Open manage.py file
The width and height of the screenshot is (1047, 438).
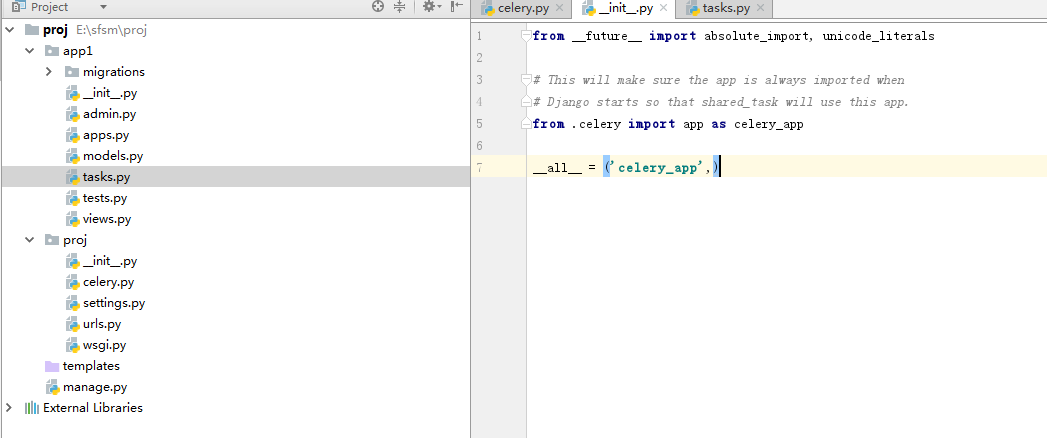[x=95, y=387]
